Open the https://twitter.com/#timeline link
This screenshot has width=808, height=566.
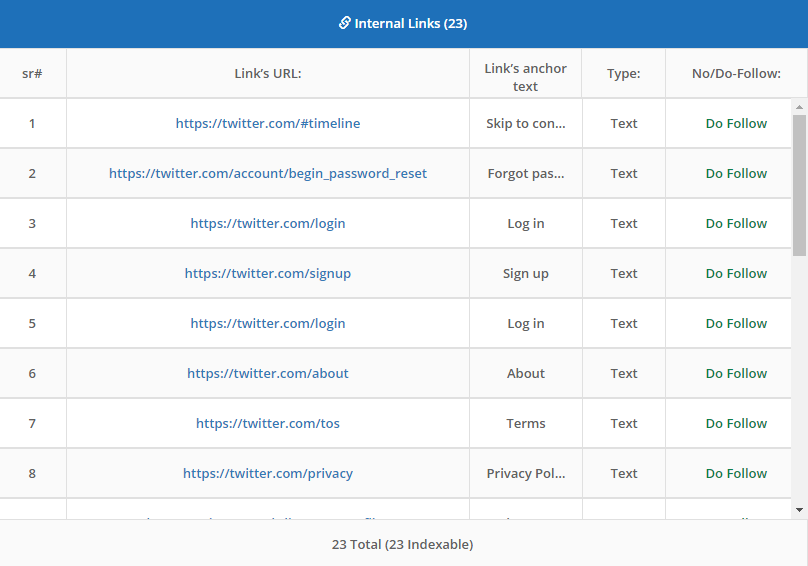coord(268,123)
